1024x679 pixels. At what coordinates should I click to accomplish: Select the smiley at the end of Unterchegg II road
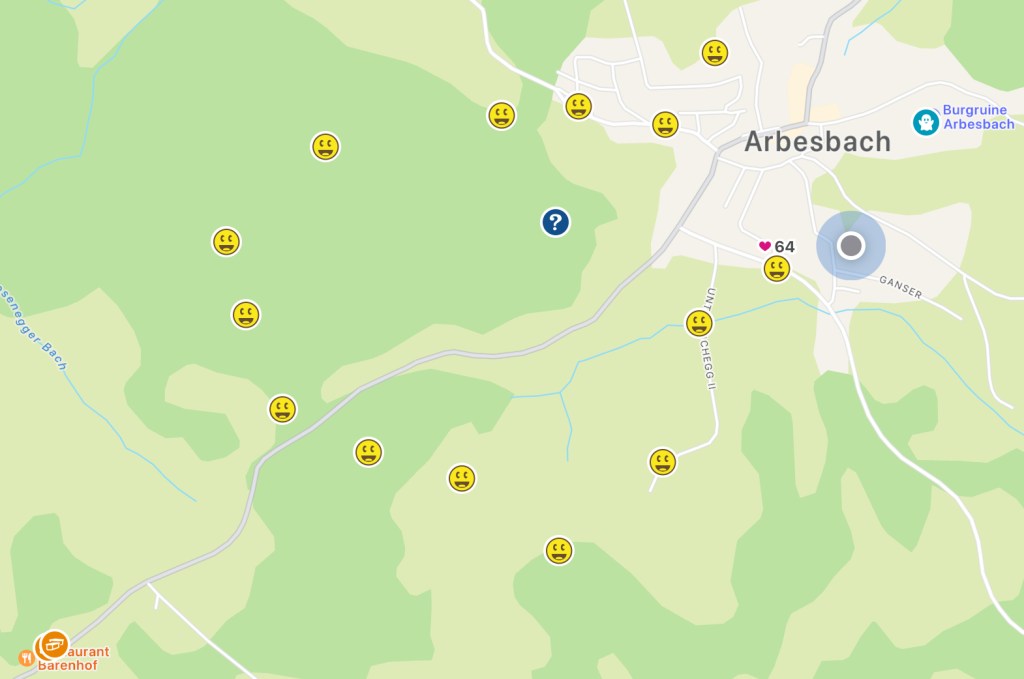coord(662,462)
